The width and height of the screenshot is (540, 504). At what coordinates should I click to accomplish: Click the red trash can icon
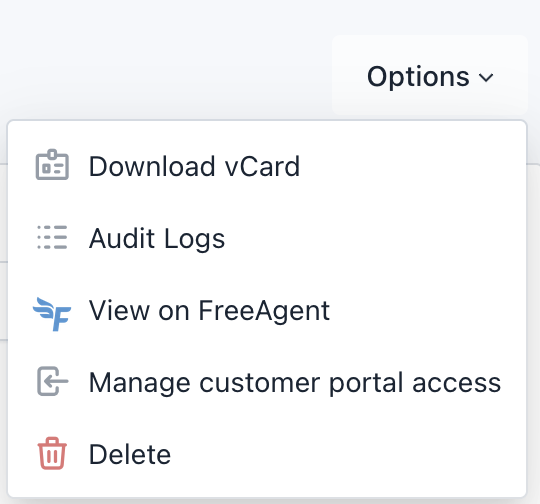pos(52,453)
